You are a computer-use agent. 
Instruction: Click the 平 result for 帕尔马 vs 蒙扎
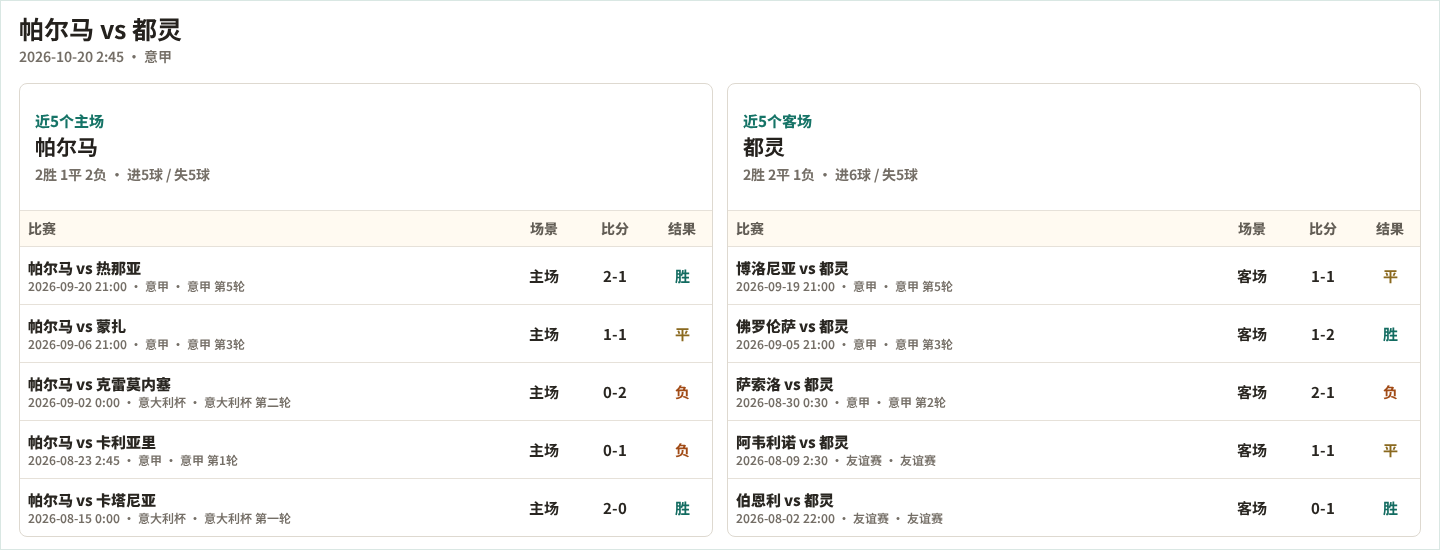[x=682, y=334]
